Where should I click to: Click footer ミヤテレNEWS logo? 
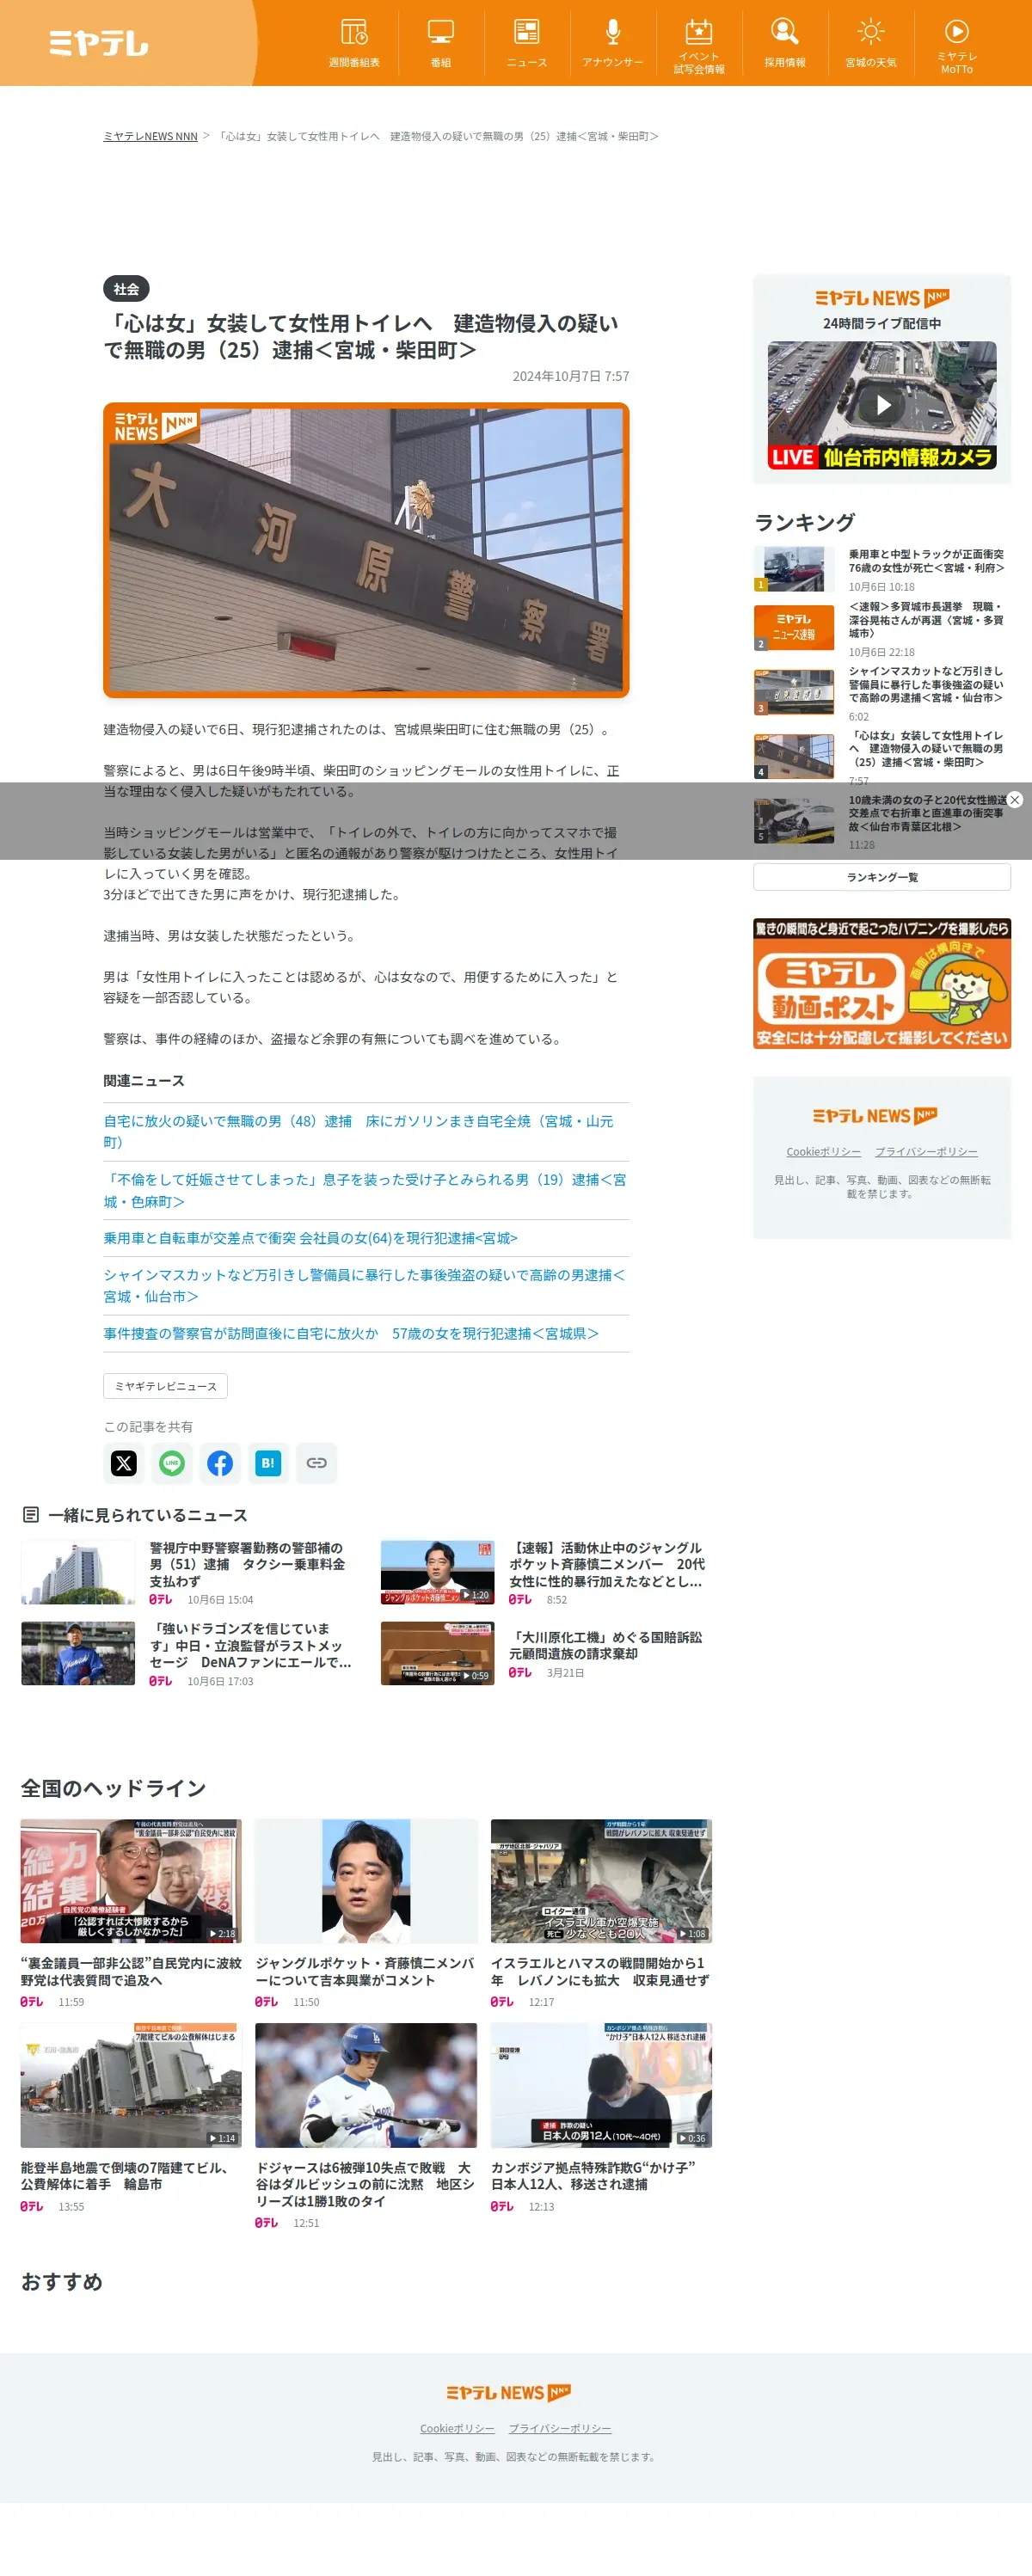[x=509, y=2393]
